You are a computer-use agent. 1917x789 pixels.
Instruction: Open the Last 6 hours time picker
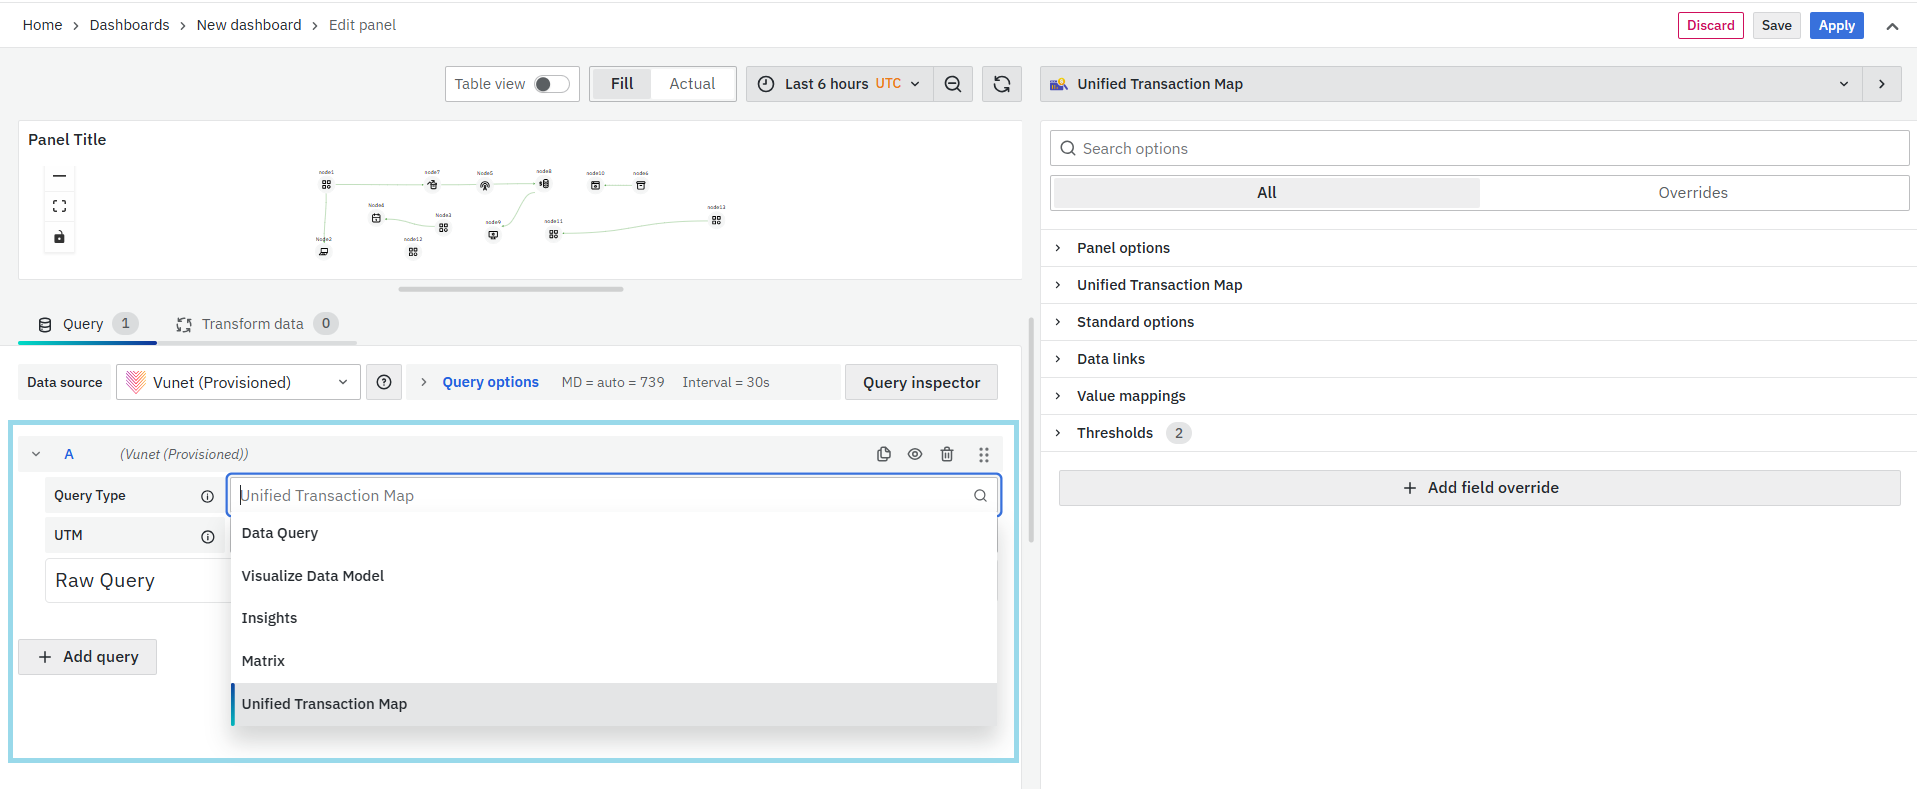(x=839, y=84)
